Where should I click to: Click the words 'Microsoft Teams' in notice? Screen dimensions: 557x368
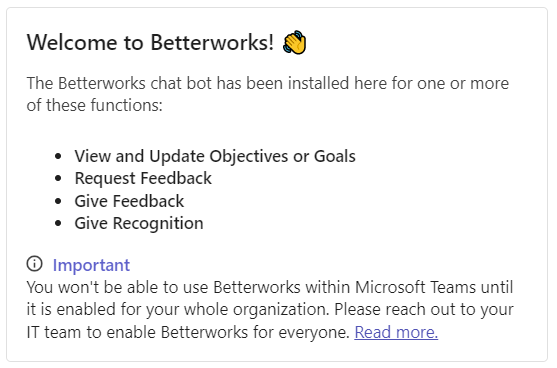[415, 287]
